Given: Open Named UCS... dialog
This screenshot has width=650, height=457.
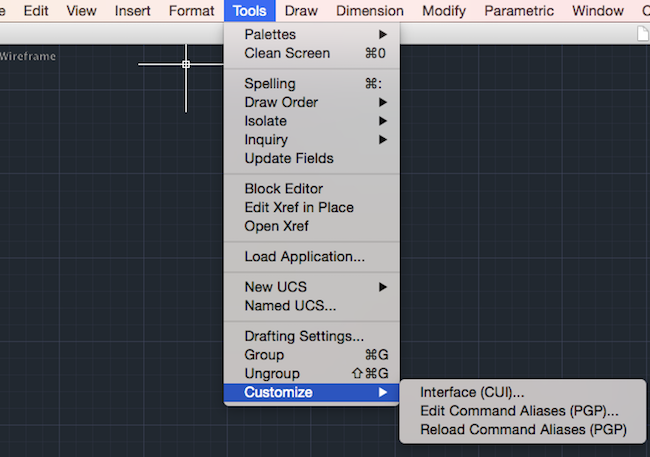Looking at the screenshot, I should [312, 306].
